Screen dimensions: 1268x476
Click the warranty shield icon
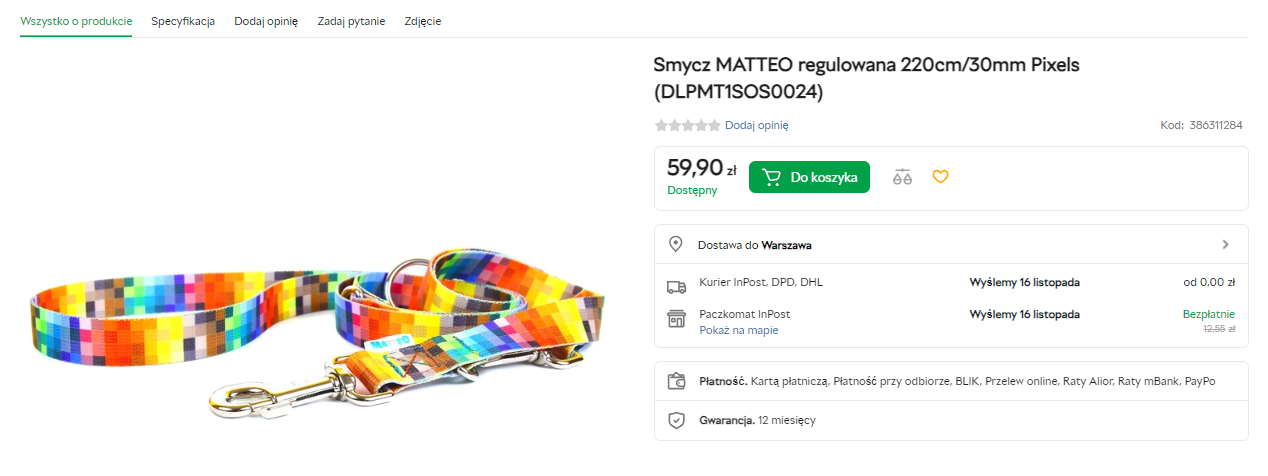(x=676, y=420)
